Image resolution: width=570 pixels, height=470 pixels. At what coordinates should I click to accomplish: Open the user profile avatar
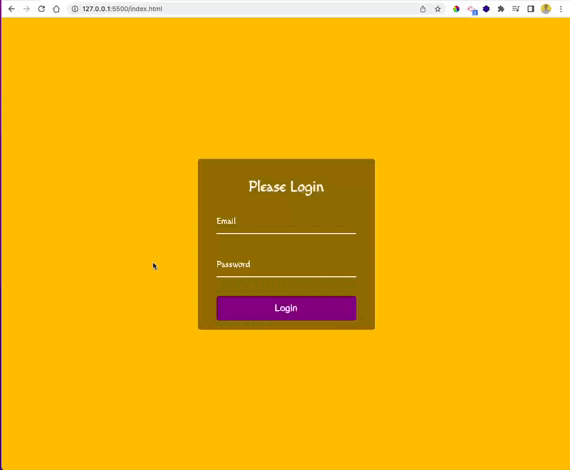[x=546, y=9]
